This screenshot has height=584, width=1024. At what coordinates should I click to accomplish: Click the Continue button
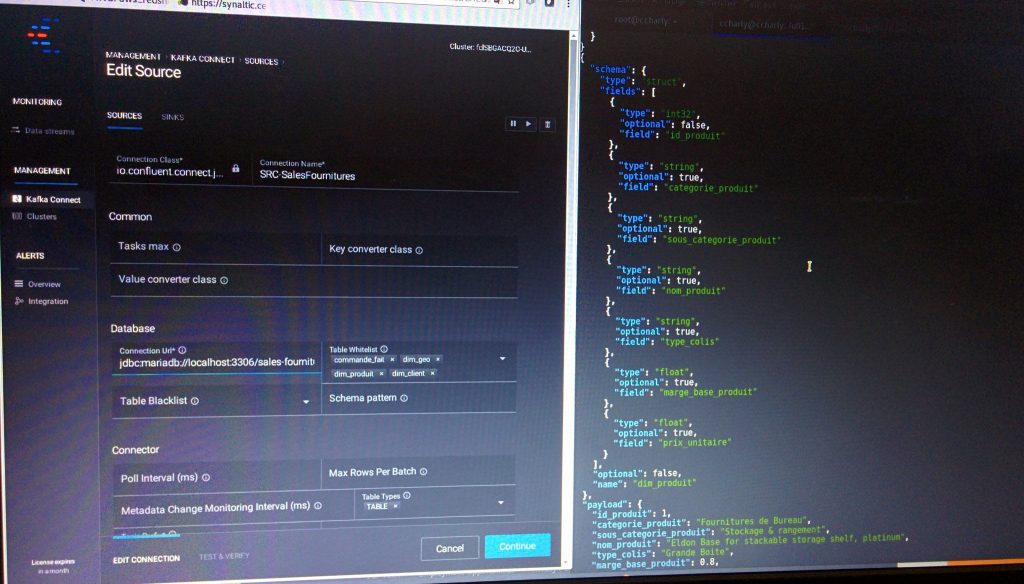tap(518, 547)
